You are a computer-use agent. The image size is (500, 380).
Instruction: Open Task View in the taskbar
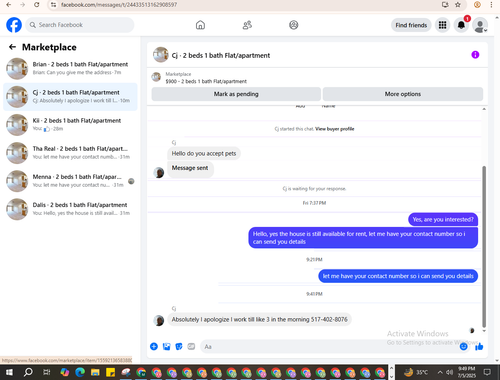coord(47,372)
